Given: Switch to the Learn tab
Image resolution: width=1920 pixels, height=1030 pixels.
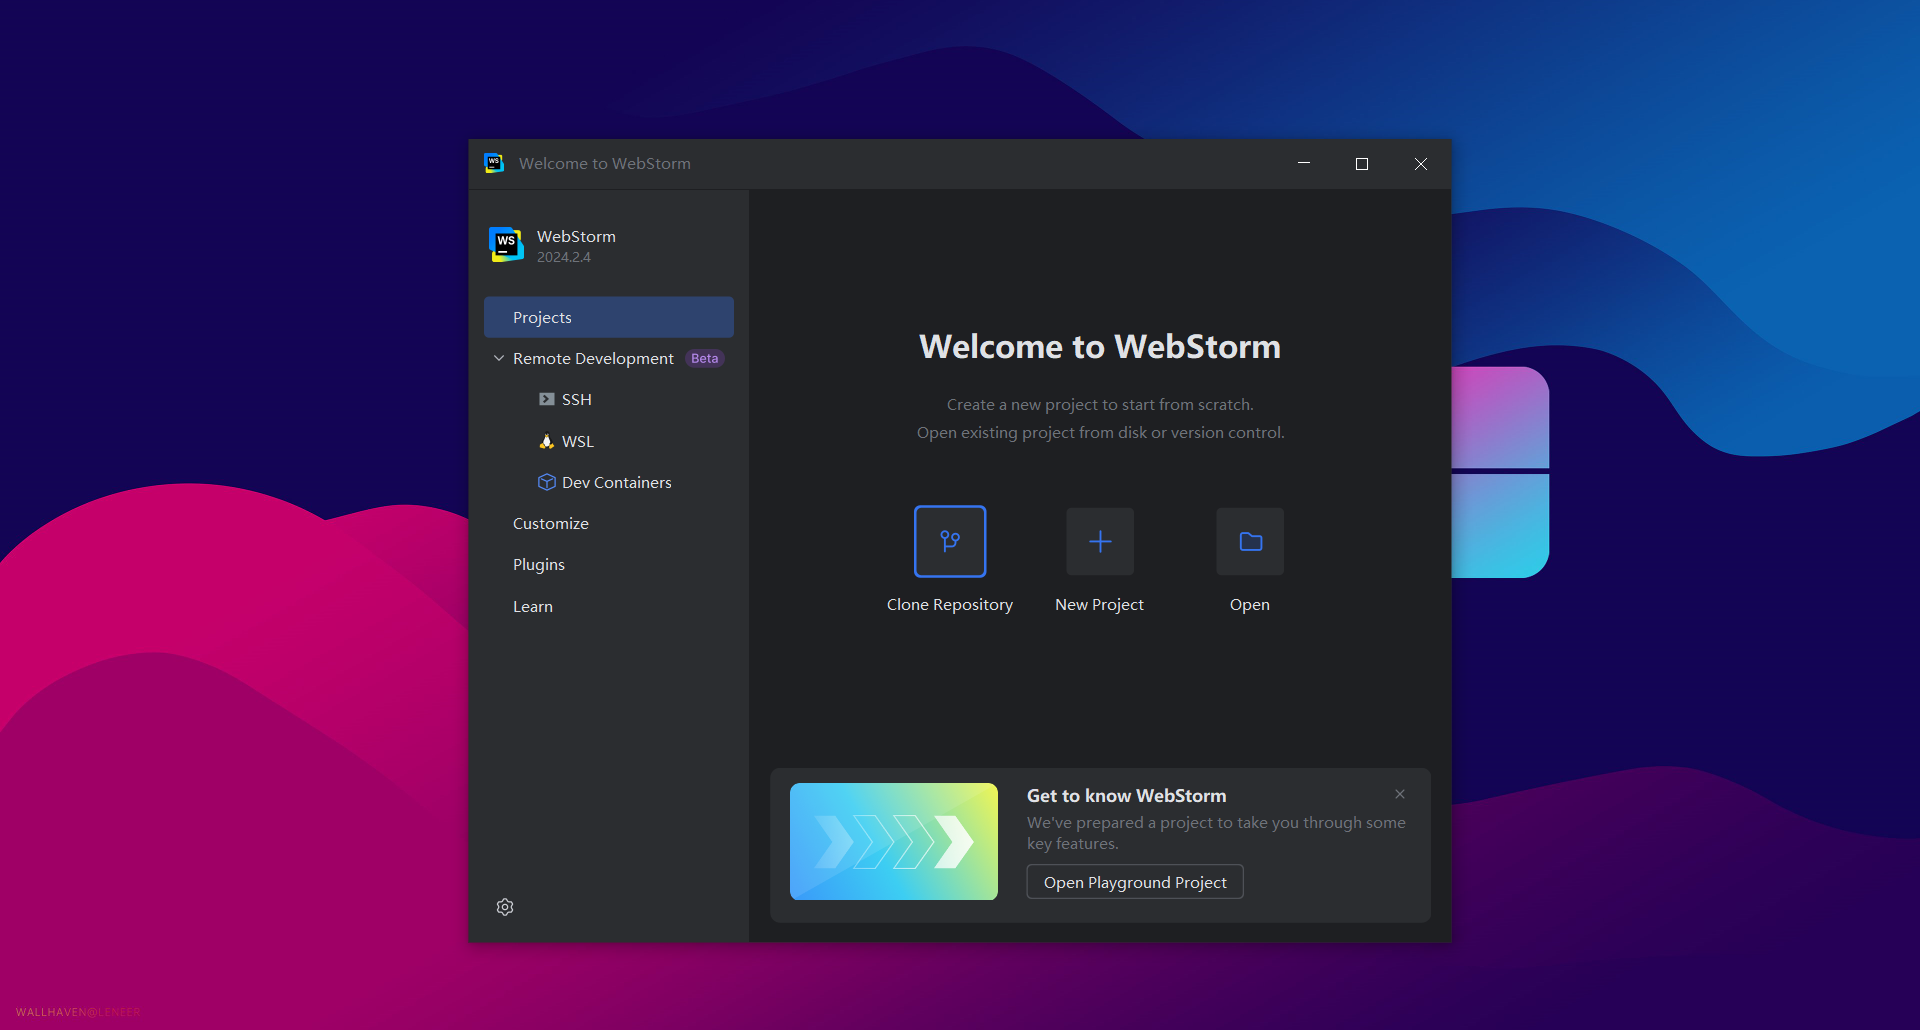Looking at the screenshot, I should click(609, 606).
